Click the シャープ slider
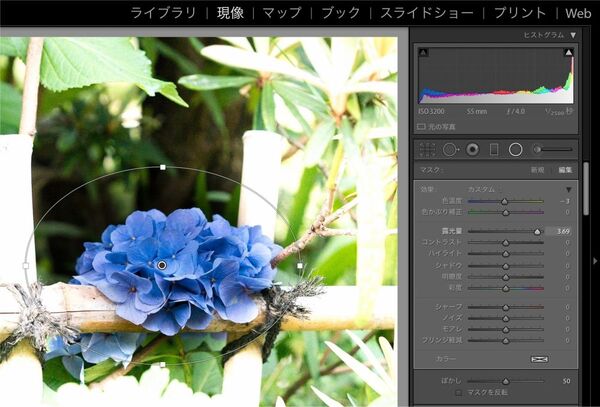The height and width of the screenshot is (407, 600). (x=505, y=307)
